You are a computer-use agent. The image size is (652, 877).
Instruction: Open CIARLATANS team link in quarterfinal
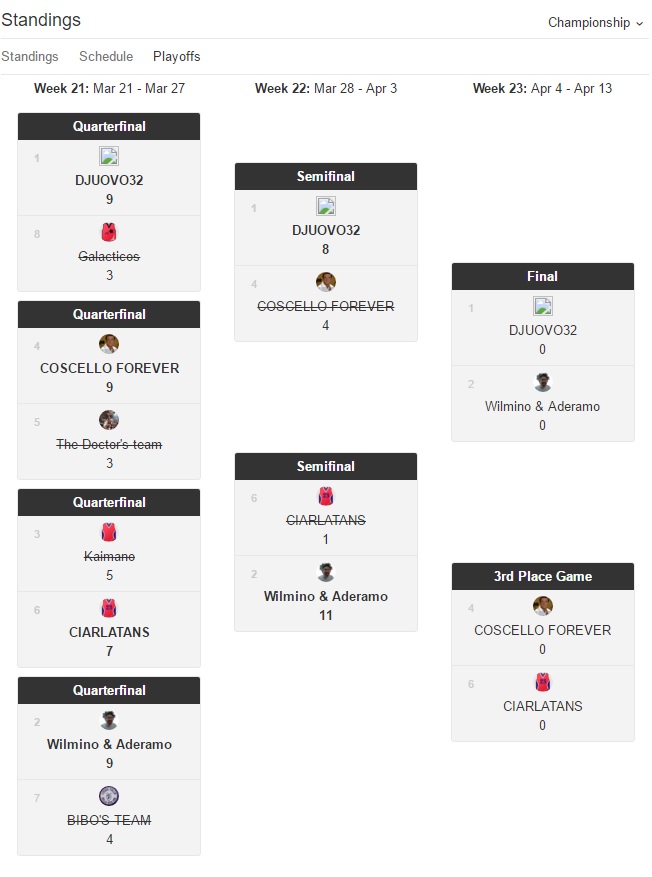point(109,632)
